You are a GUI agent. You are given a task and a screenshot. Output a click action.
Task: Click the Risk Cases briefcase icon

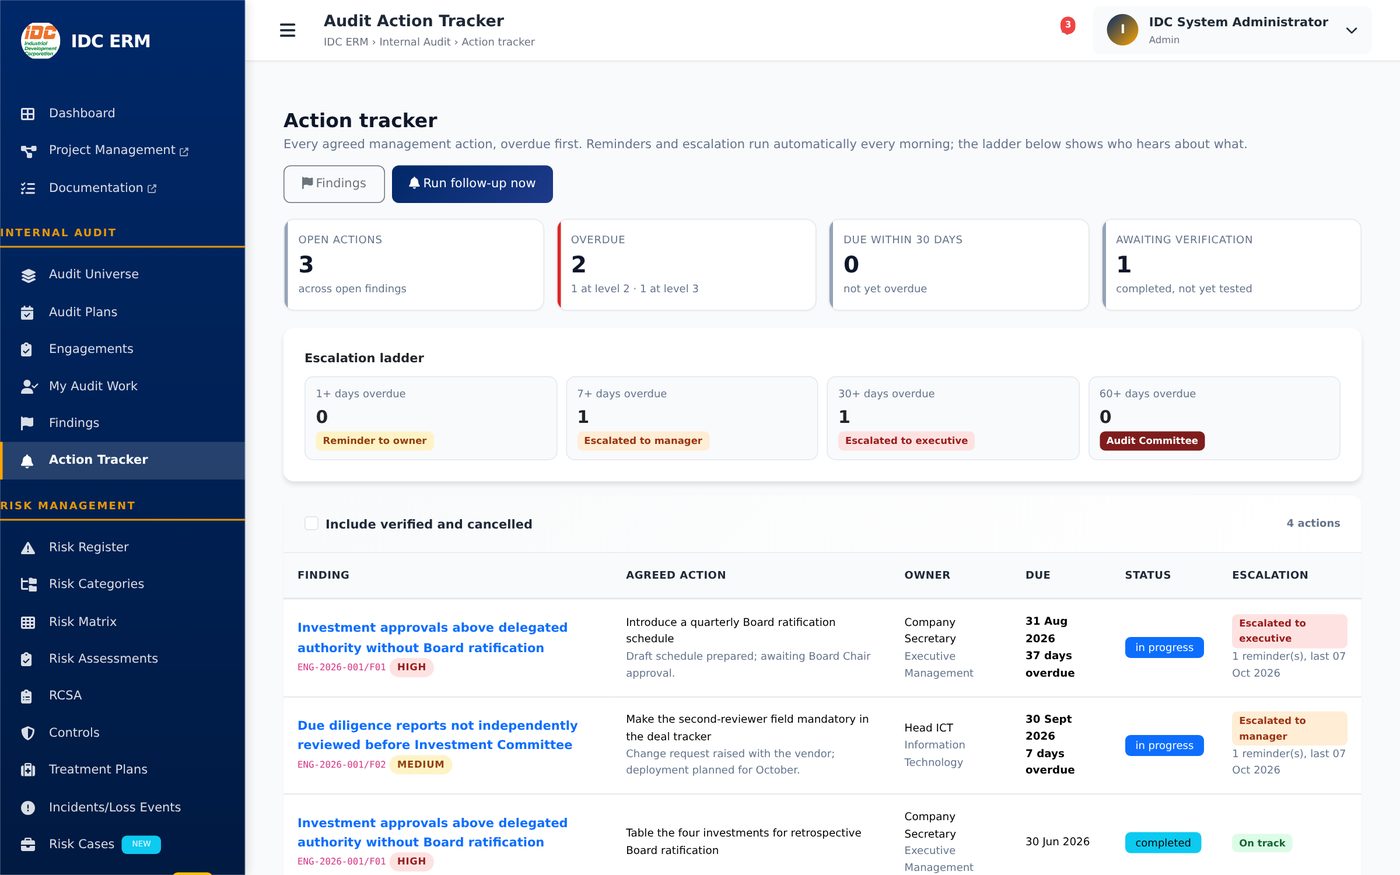pos(28,845)
